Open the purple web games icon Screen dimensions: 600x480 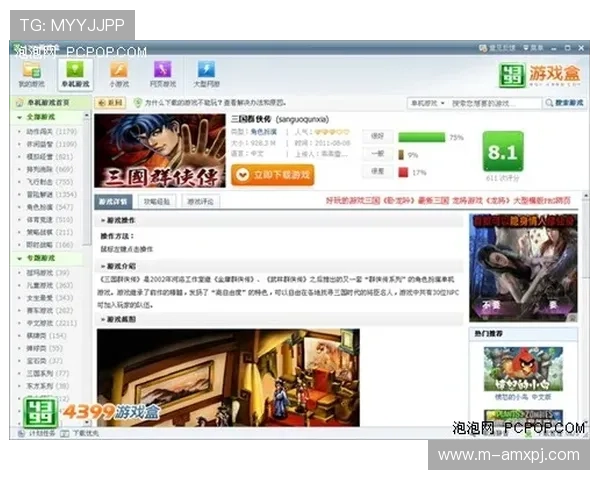163,70
